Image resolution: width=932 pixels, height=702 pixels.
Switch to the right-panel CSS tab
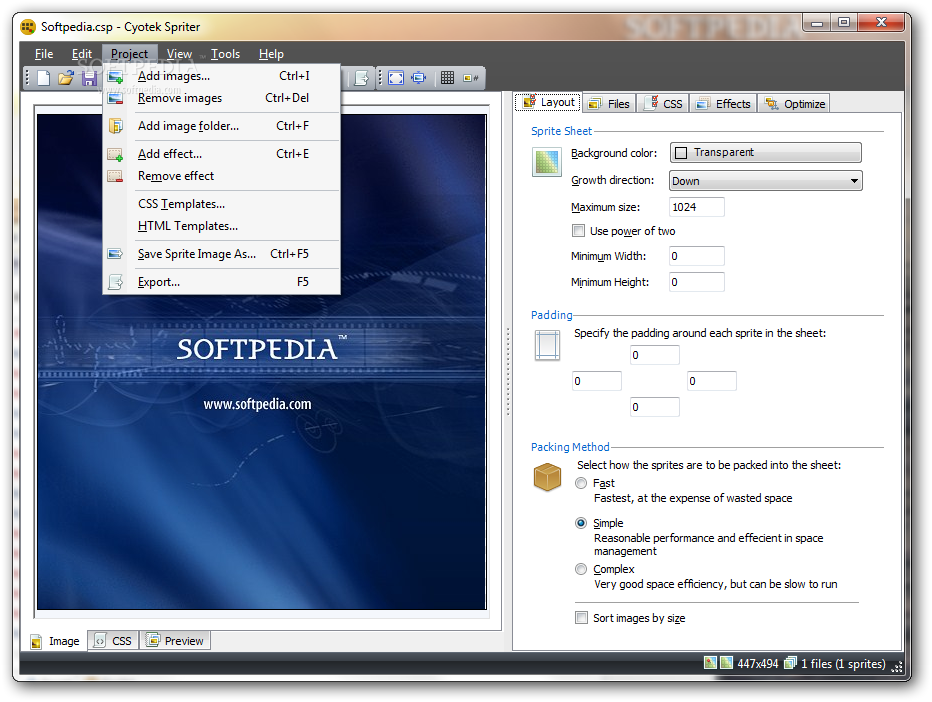[x=664, y=104]
